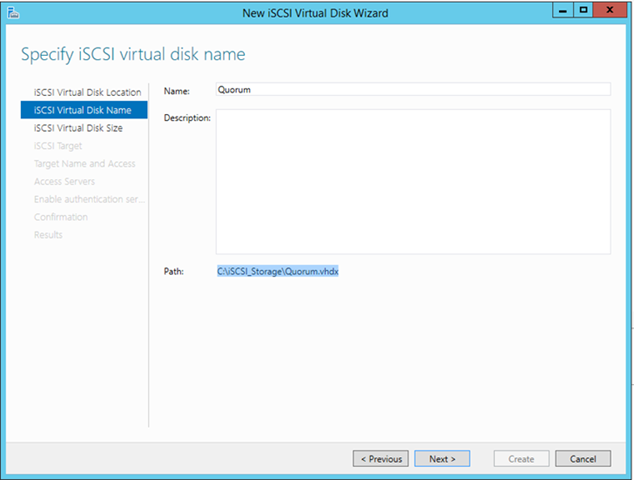Go to the iSCSI Virtual Disk Location step
This screenshot has width=634, height=480.
[87, 92]
